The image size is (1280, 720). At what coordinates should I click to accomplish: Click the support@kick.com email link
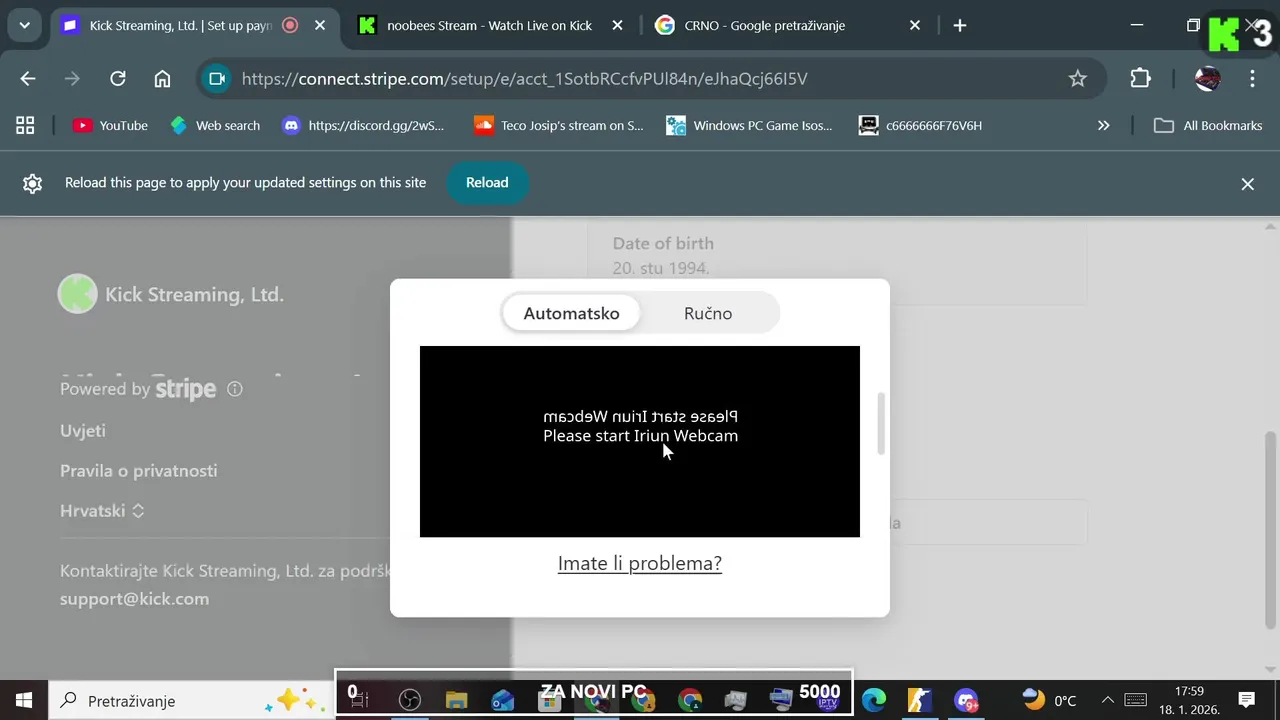tap(134, 599)
